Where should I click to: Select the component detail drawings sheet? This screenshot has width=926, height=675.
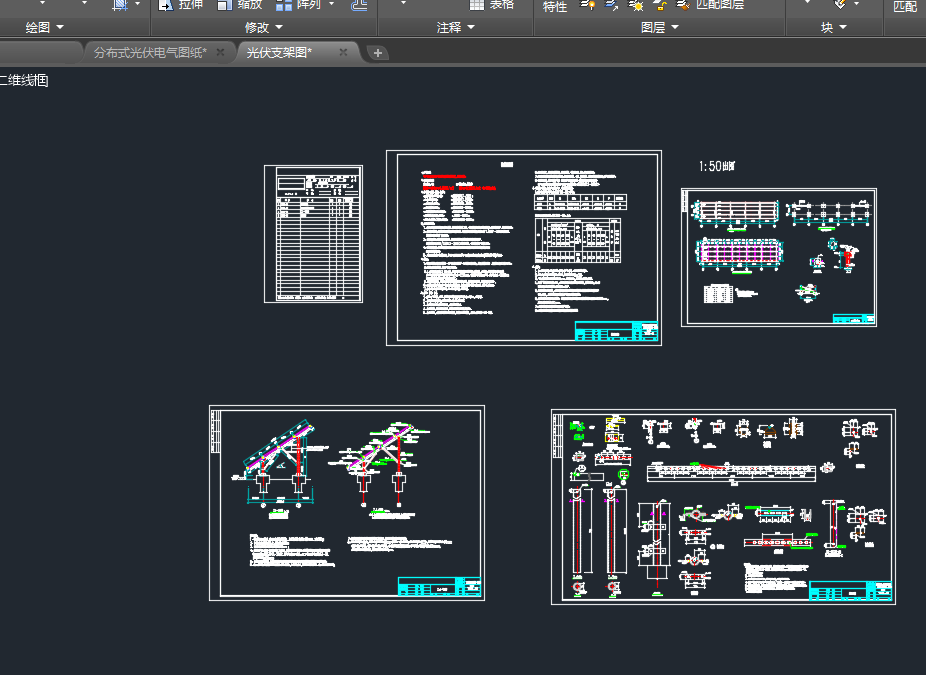(x=723, y=507)
